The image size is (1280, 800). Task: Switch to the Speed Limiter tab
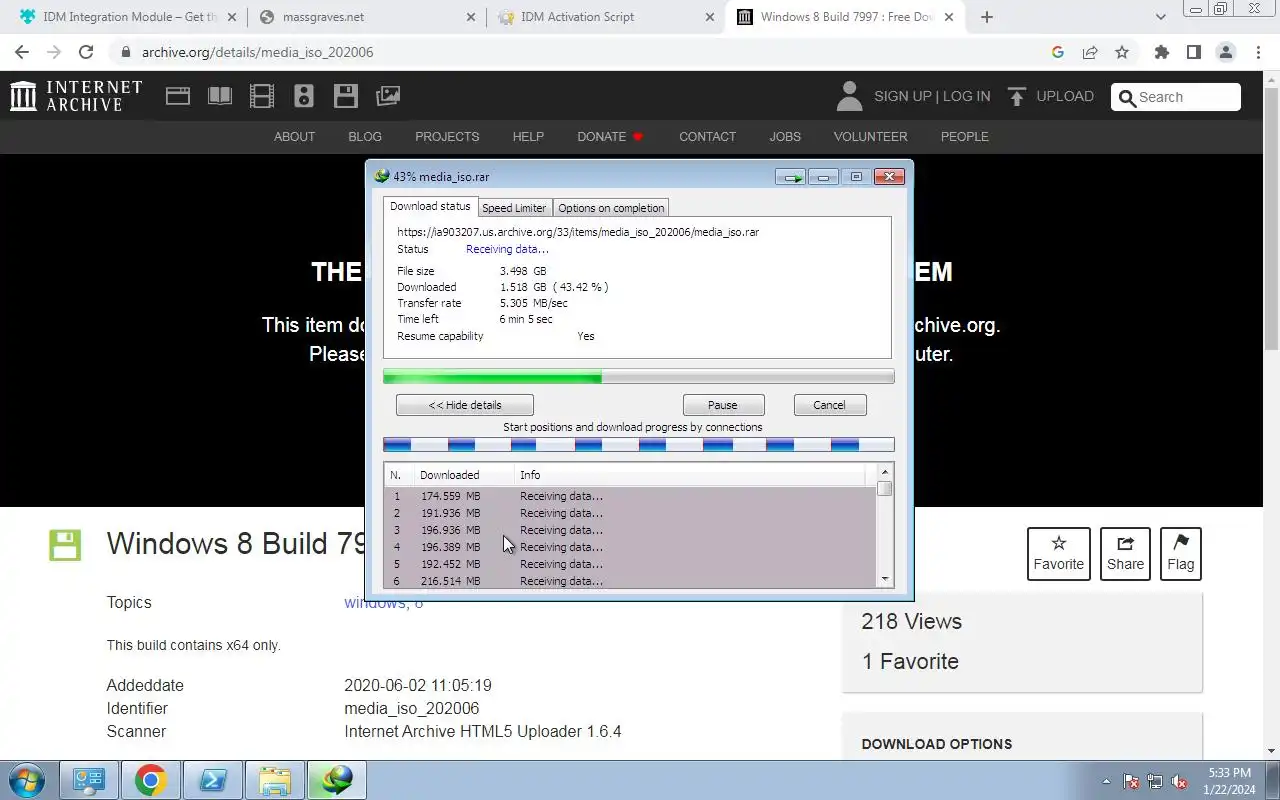(514, 208)
